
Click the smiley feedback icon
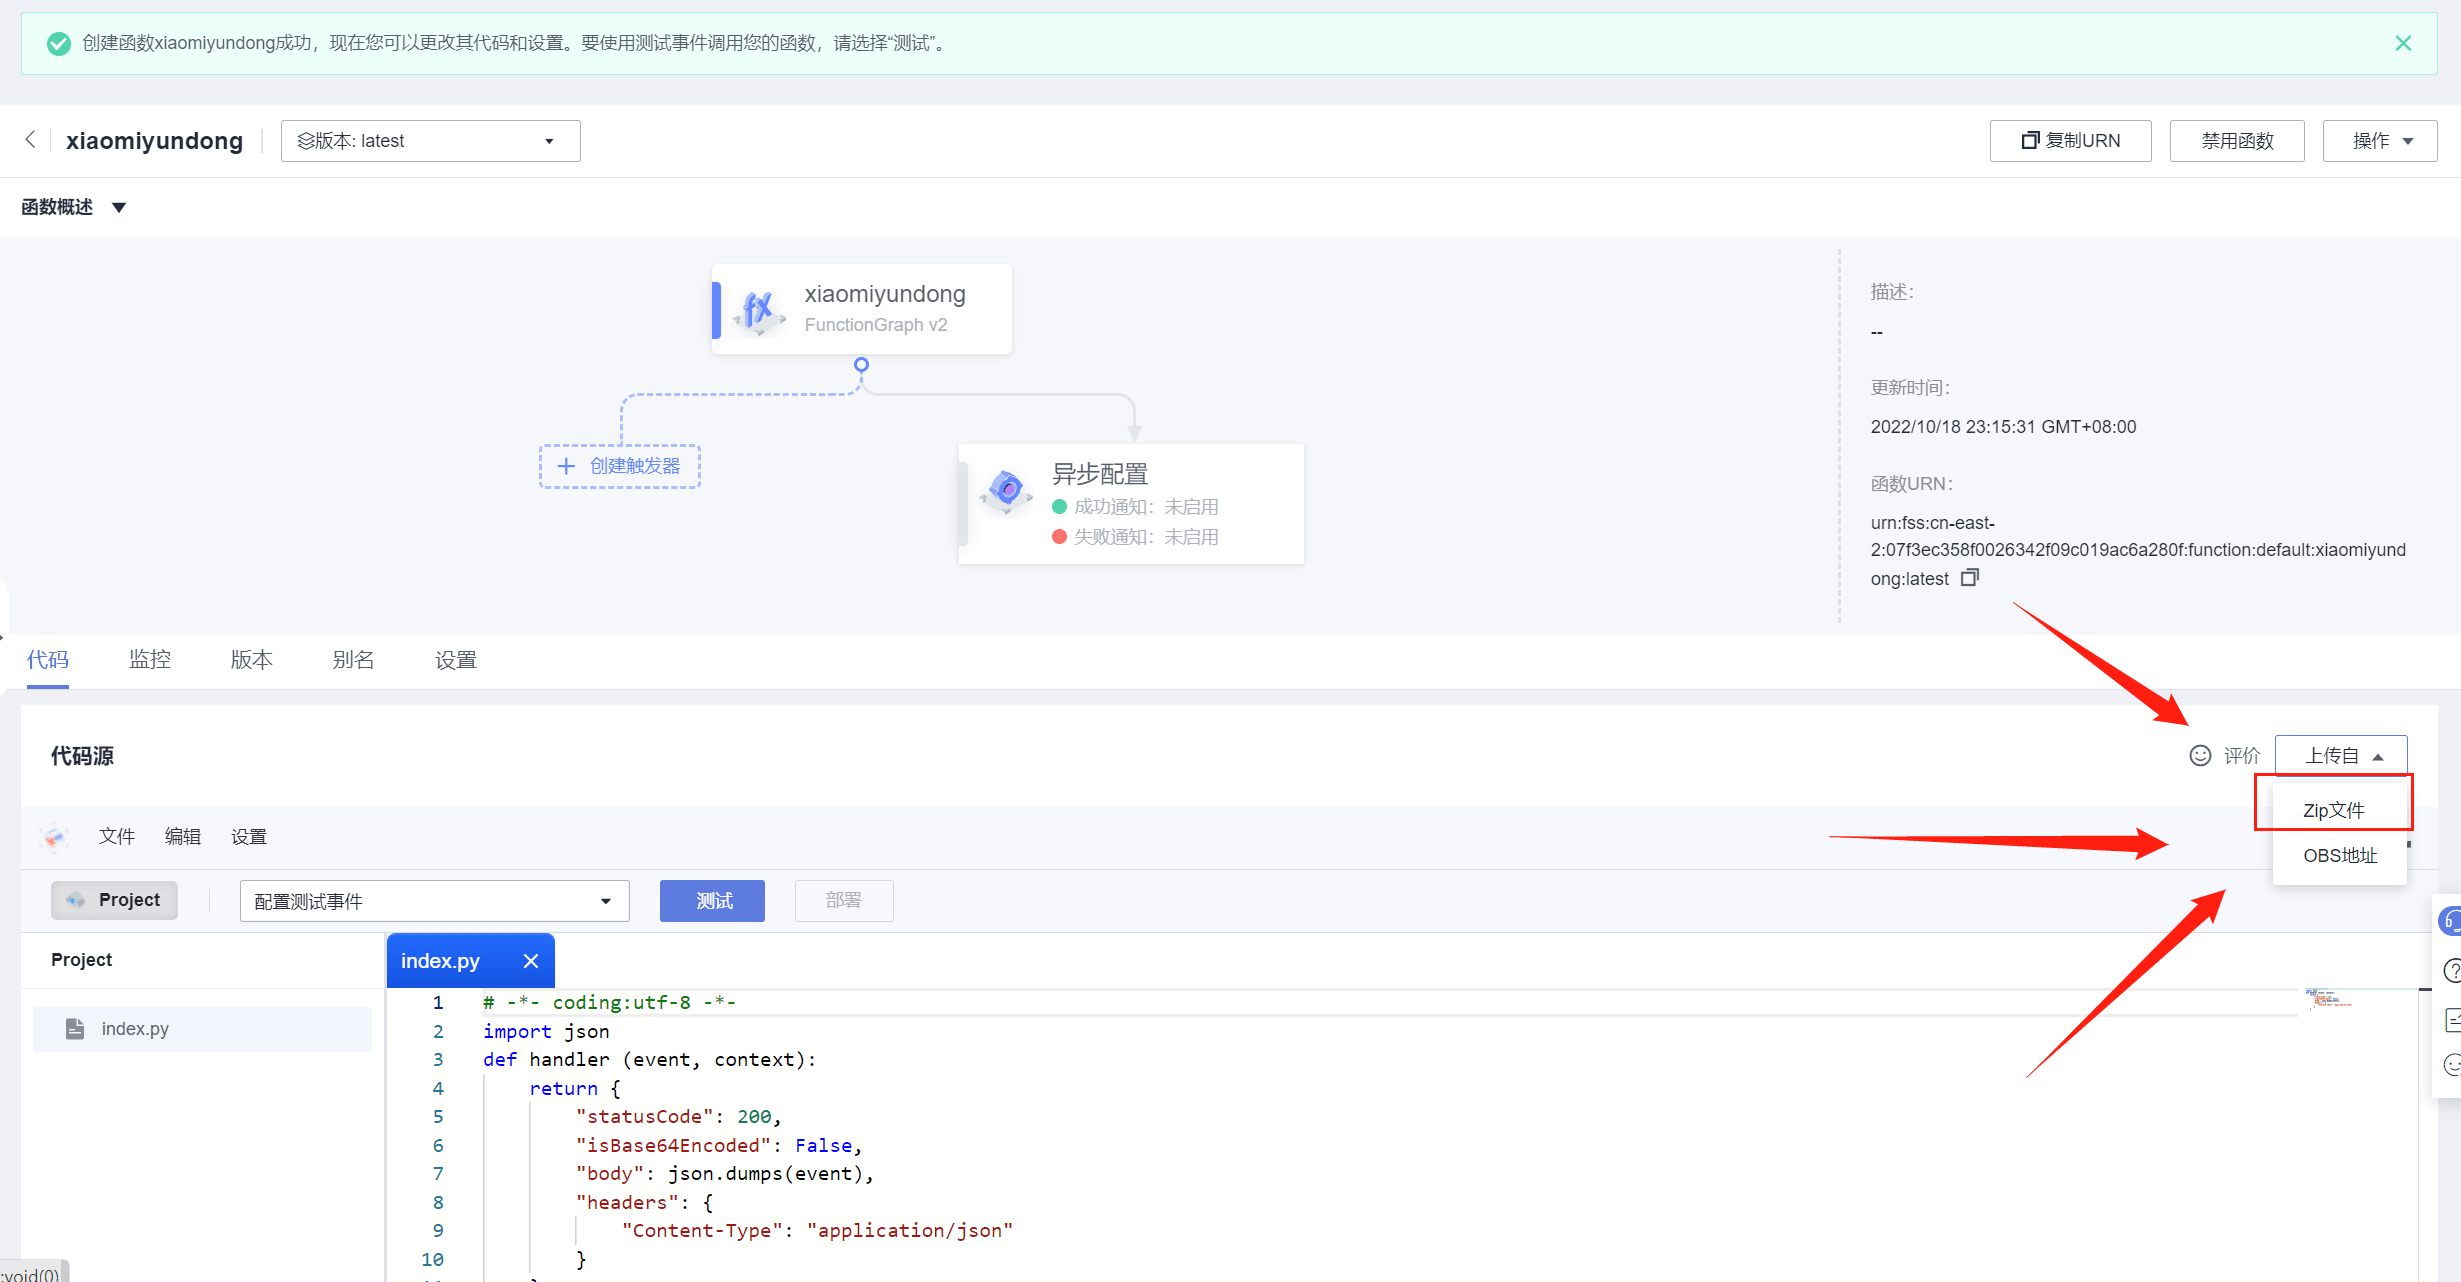tap(2200, 756)
